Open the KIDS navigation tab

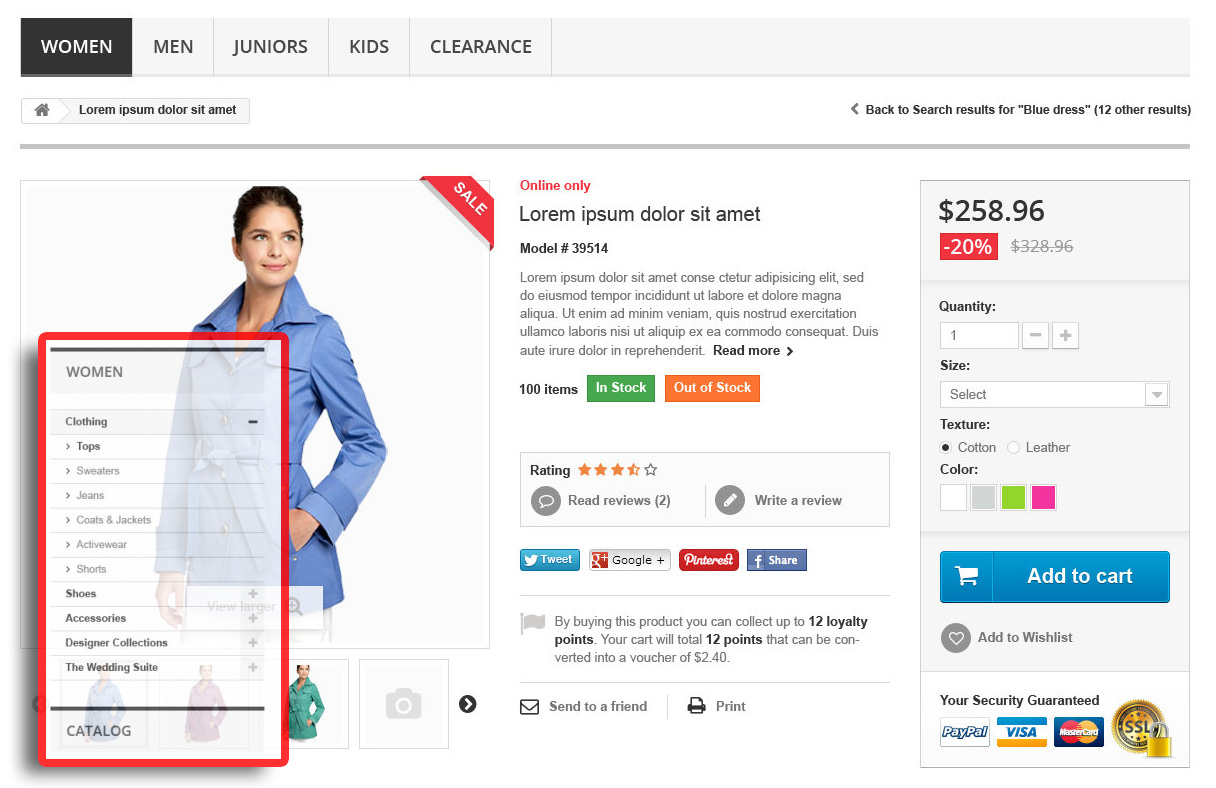click(x=369, y=47)
